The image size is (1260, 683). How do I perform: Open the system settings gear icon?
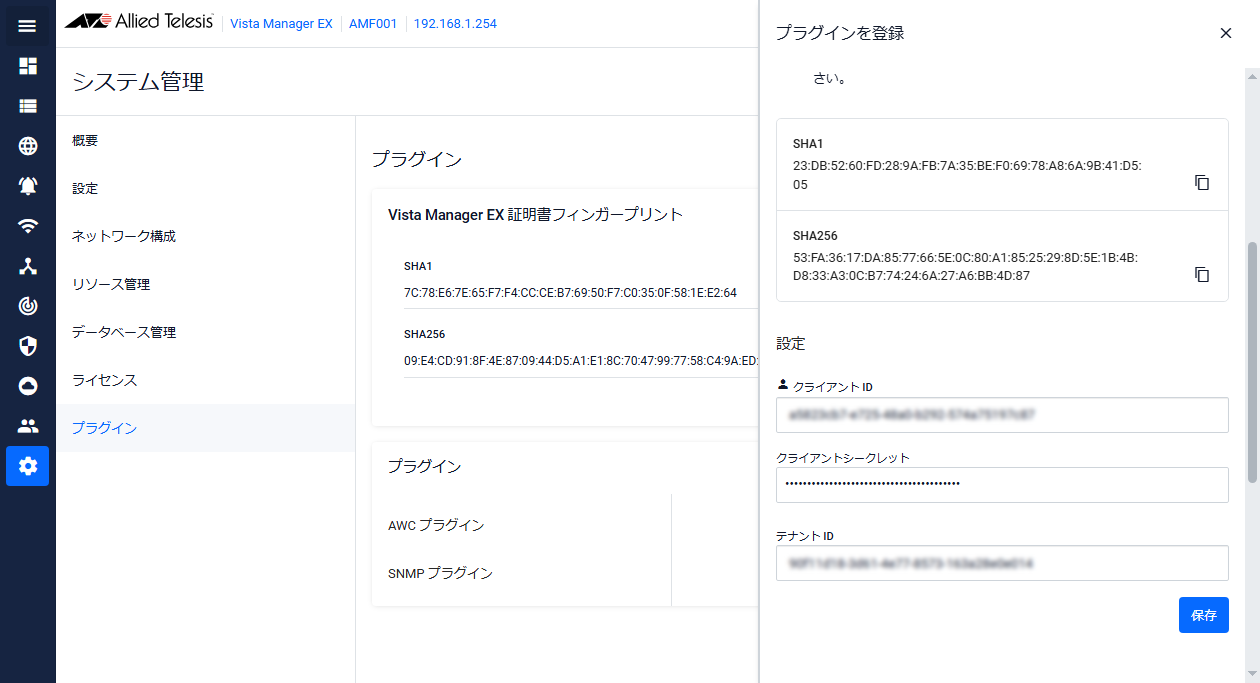(28, 466)
